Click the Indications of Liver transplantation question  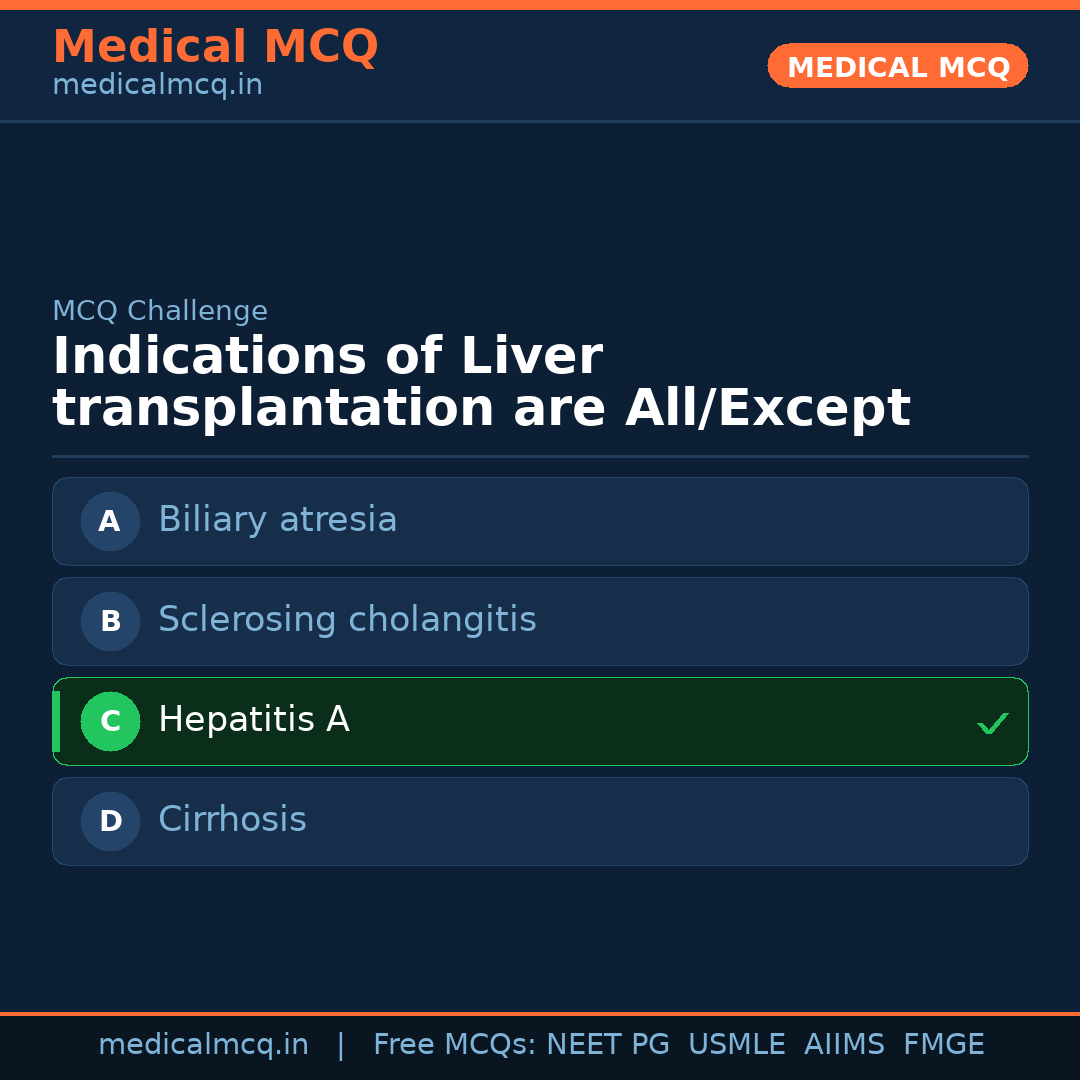pos(480,383)
